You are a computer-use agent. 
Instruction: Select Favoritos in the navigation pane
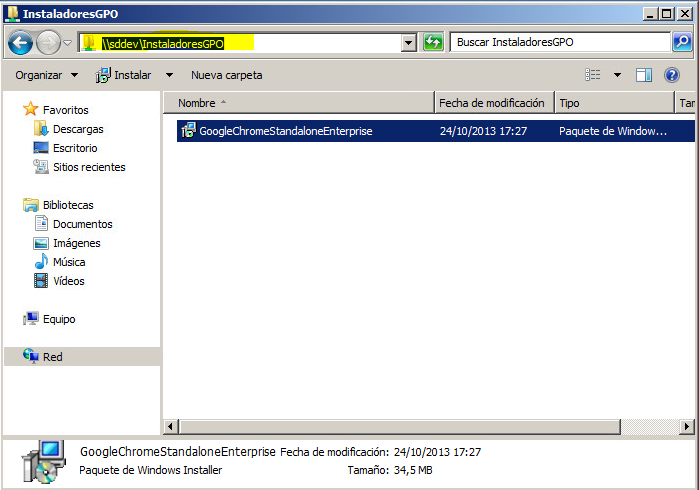coord(66,110)
